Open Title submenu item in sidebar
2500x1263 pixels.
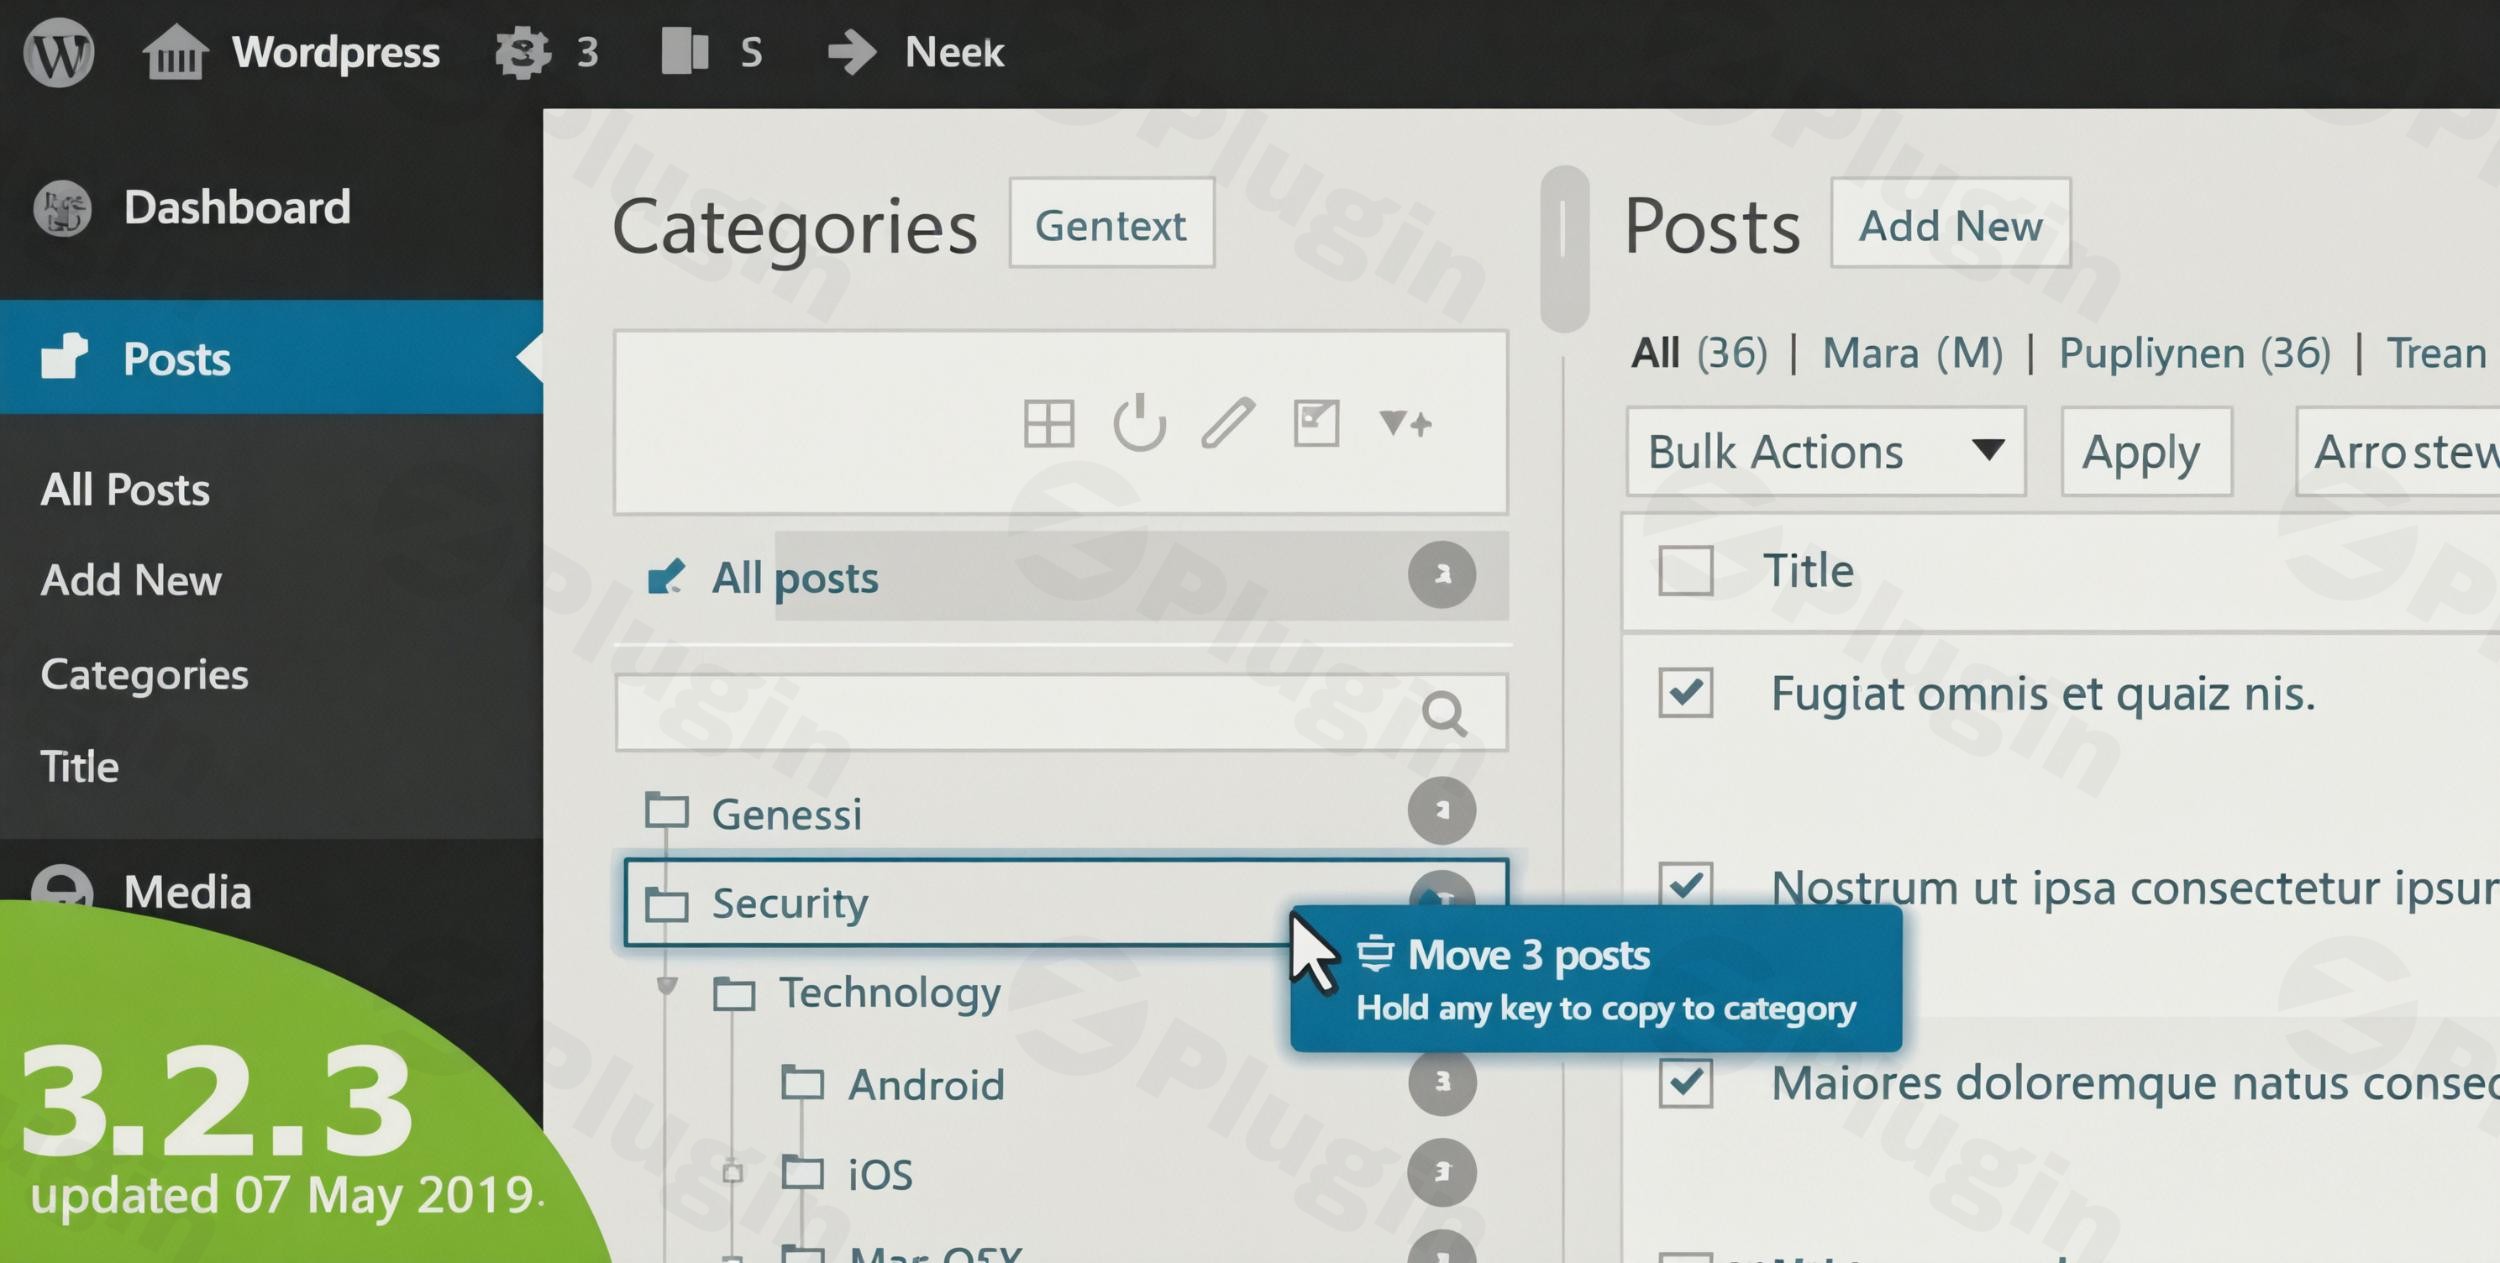click(80, 767)
